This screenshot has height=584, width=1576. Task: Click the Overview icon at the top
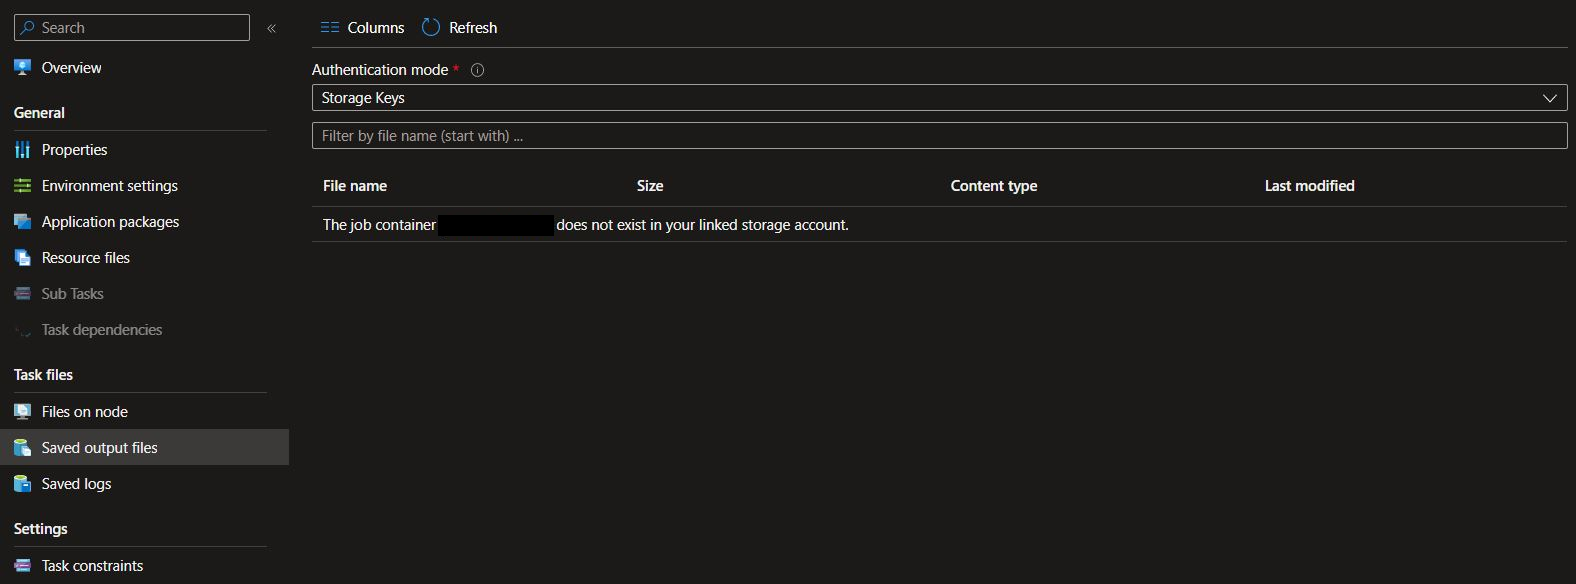point(22,67)
